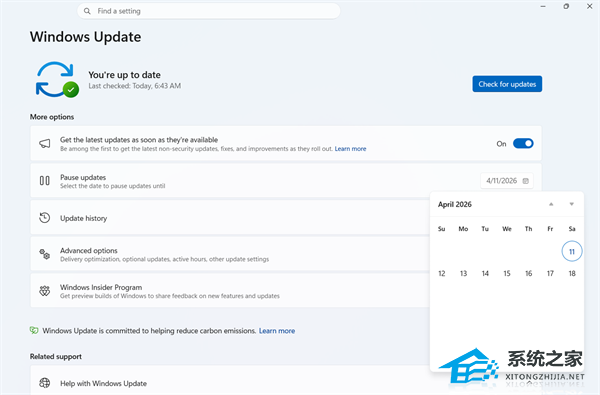Click the pause icon beside Pause updates

pyautogui.click(x=45, y=181)
